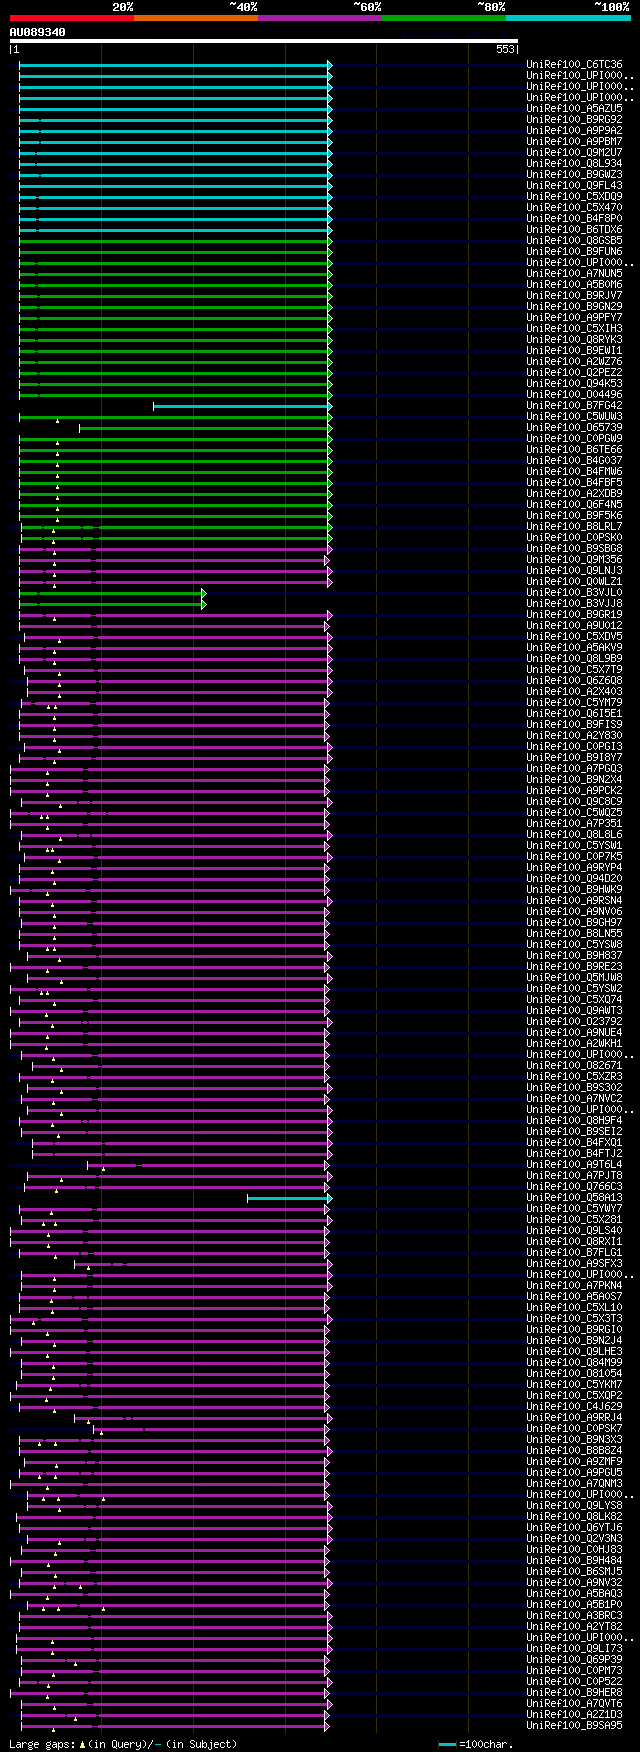Select the UniRef100_Q8L9B9 entry
This screenshot has width=640, height=1752.
(x=574, y=659)
